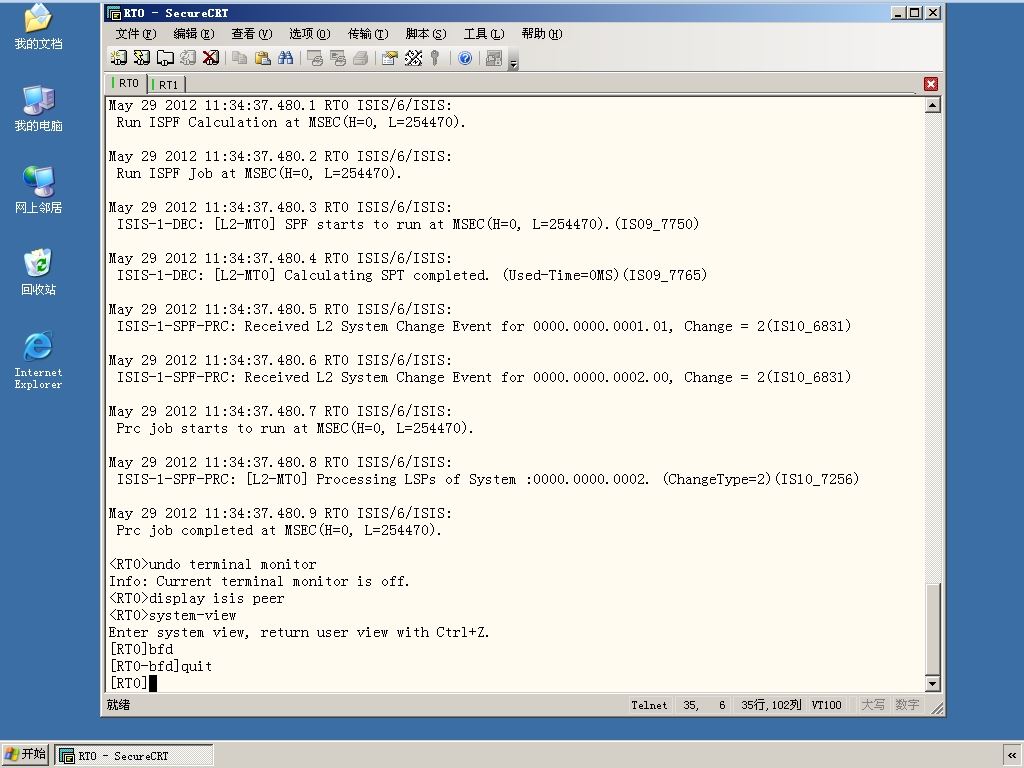This screenshot has height=768, width=1024.
Task: Click the Print Selection icon
Action: (338, 58)
